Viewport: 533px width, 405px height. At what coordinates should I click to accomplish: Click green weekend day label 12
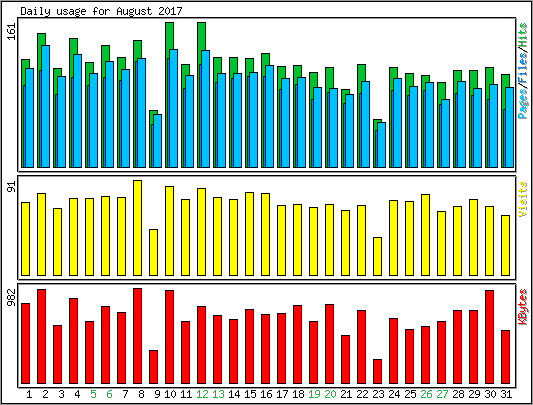202,394
